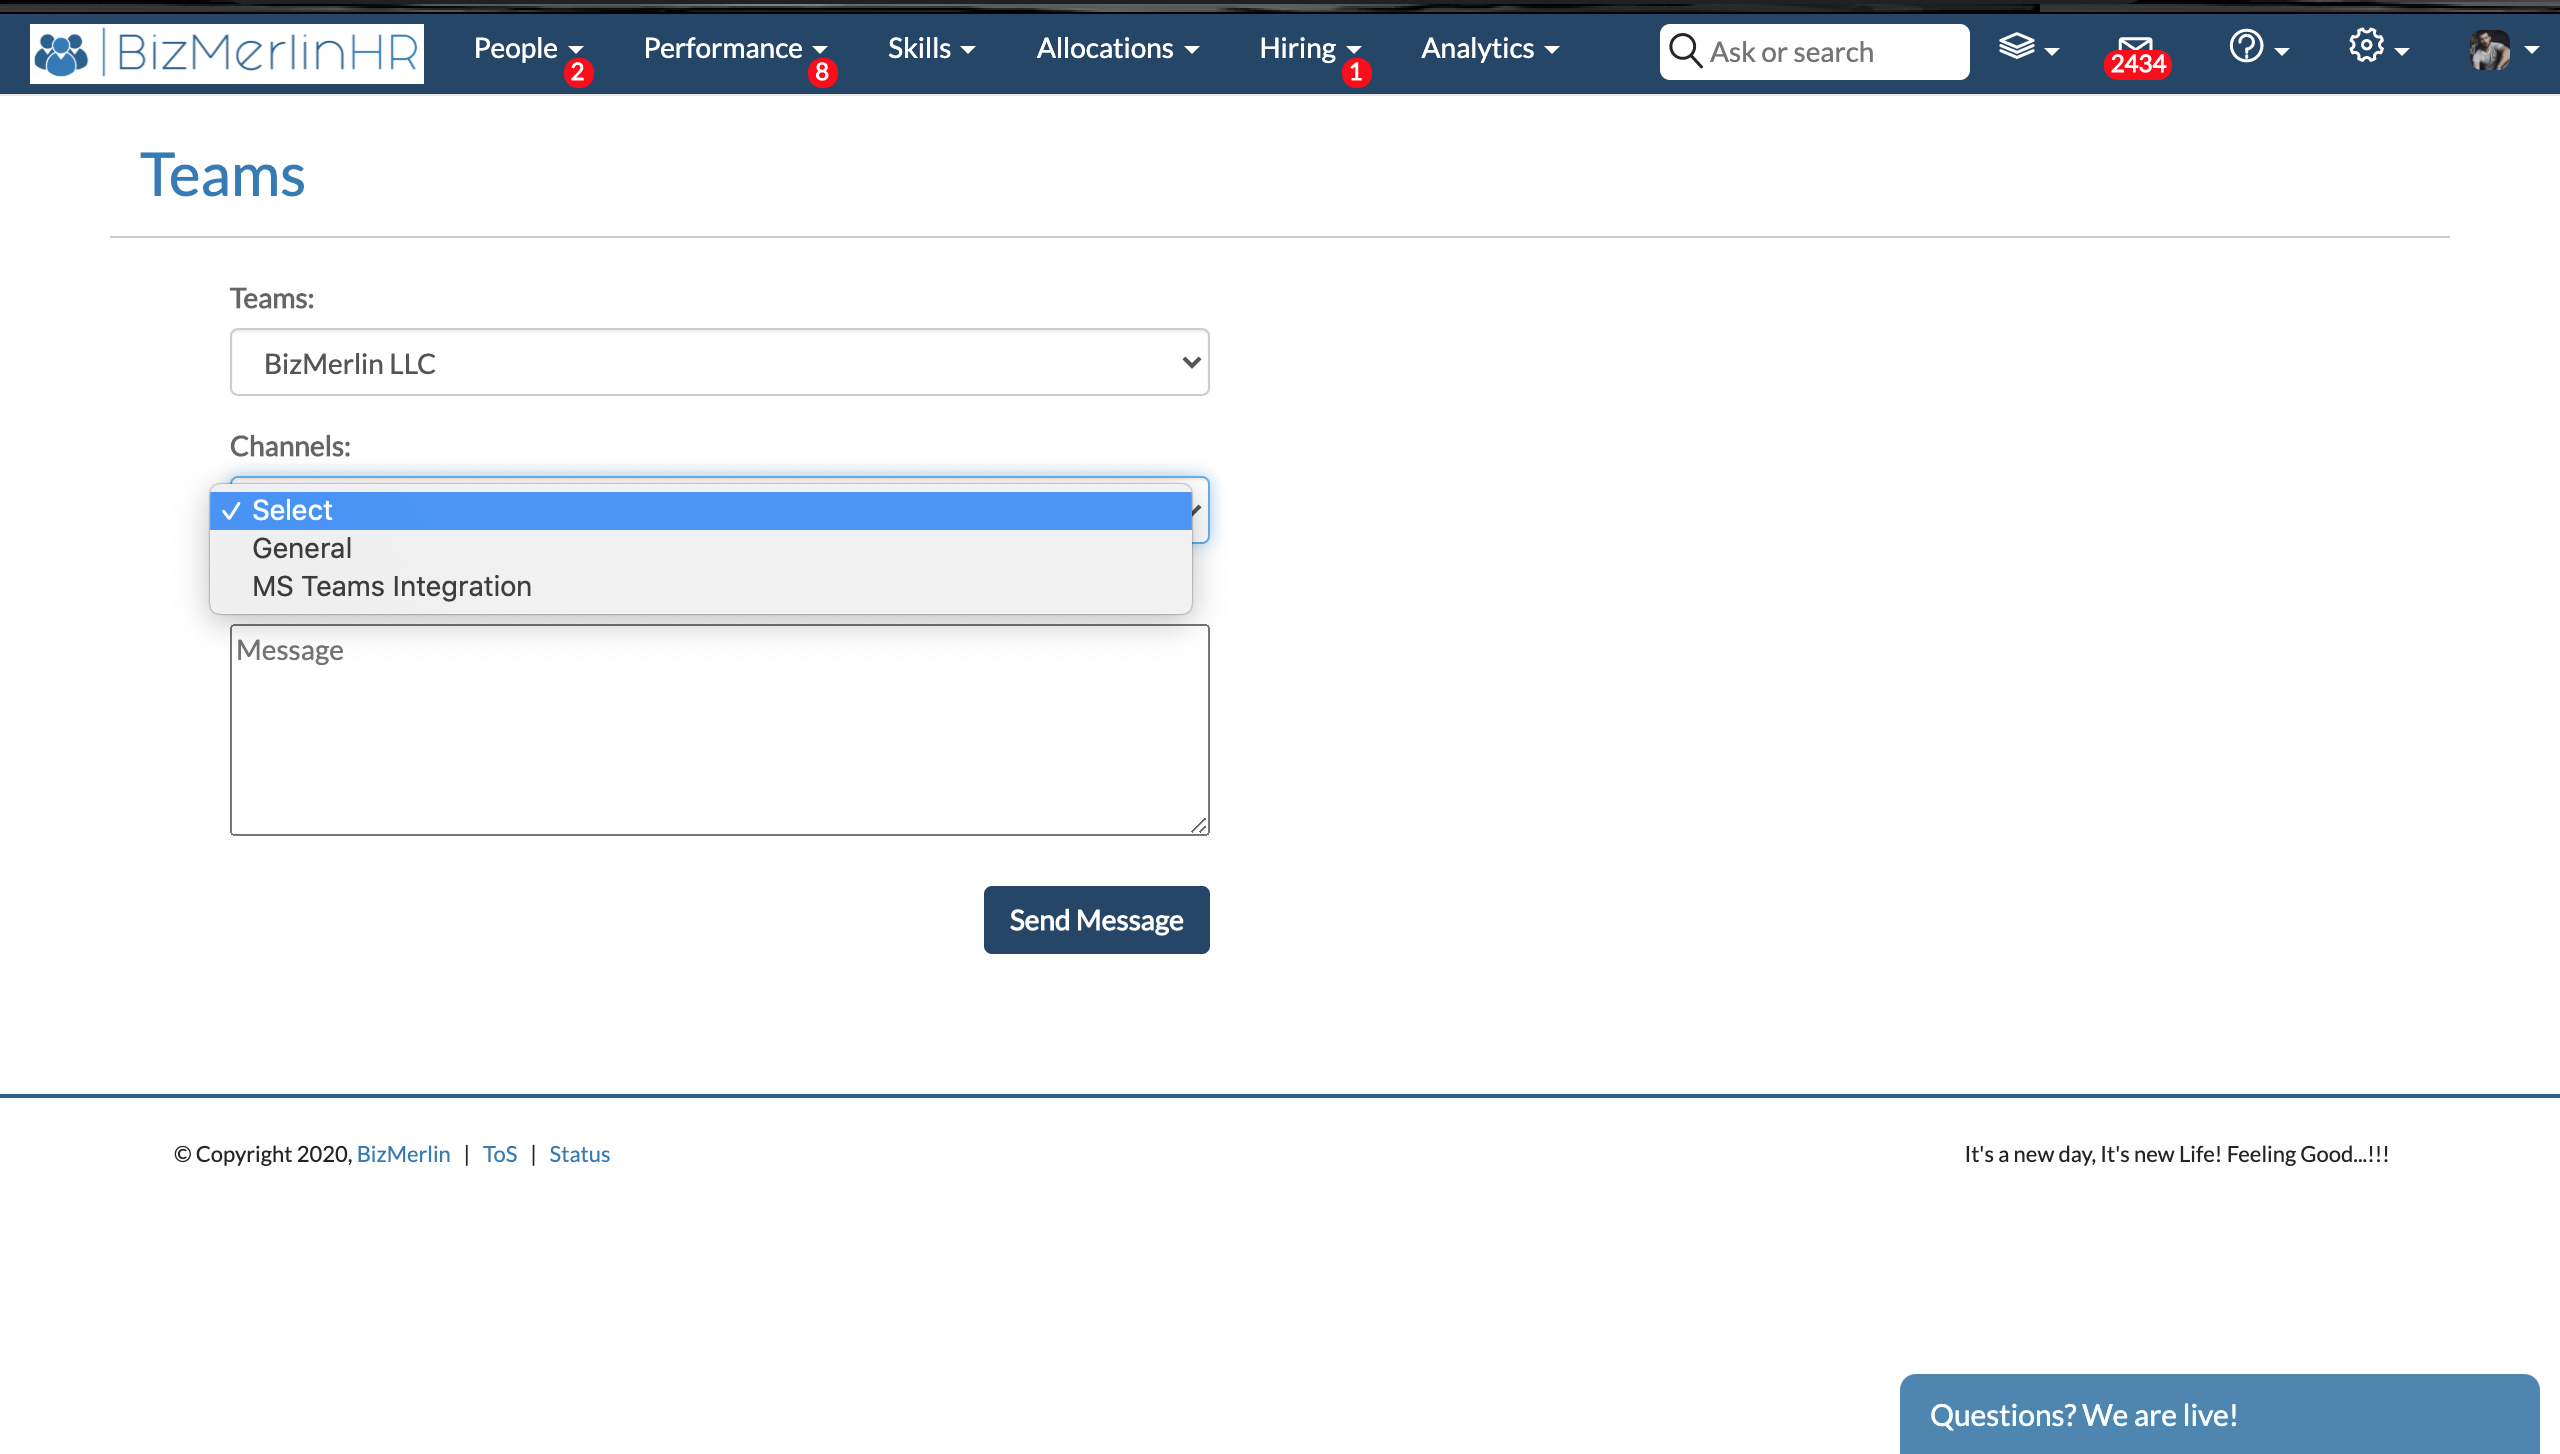
Task: Open the Questions? We are live! chat
Action: pos(2220,1414)
